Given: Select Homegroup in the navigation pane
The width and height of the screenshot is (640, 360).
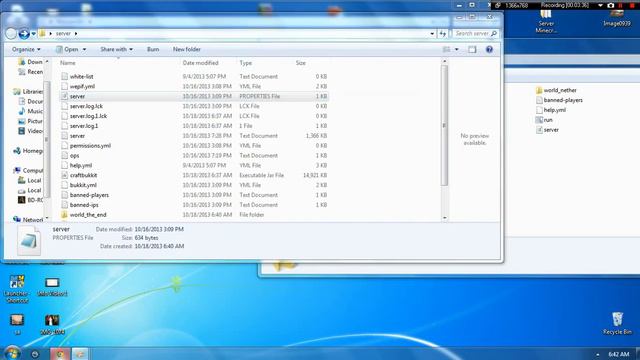Looking at the screenshot, I should pyautogui.click(x=28, y=151).
